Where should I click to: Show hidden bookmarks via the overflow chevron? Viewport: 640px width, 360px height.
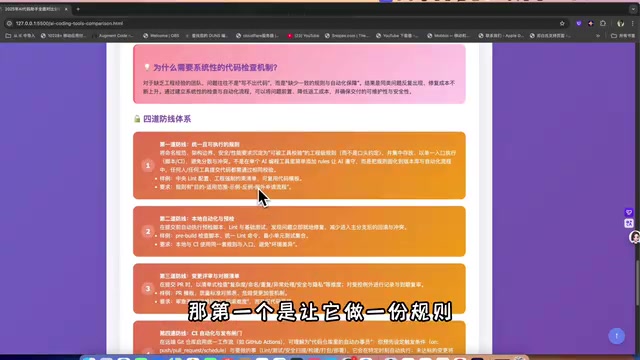click(598, 36)
